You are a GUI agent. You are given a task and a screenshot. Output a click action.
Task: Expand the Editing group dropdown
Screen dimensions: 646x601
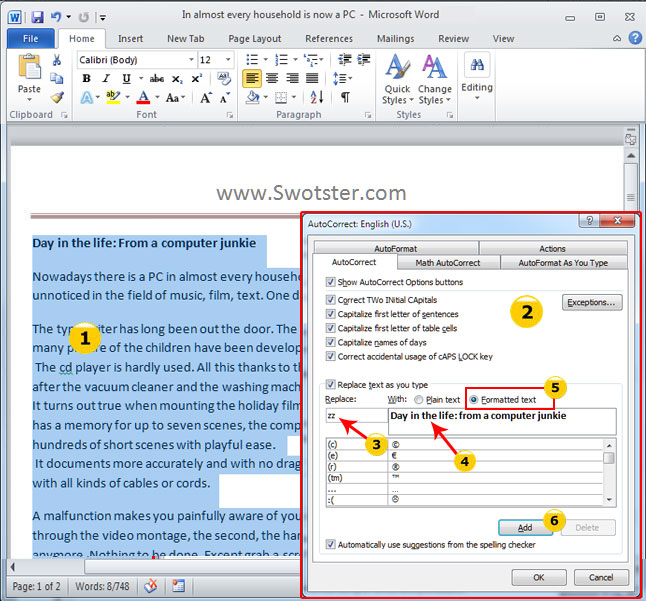(x=477, y=98)
